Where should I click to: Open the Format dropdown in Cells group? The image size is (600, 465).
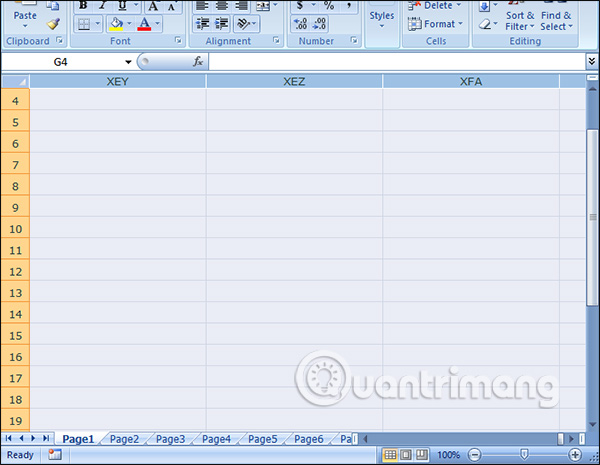(434, 23)
